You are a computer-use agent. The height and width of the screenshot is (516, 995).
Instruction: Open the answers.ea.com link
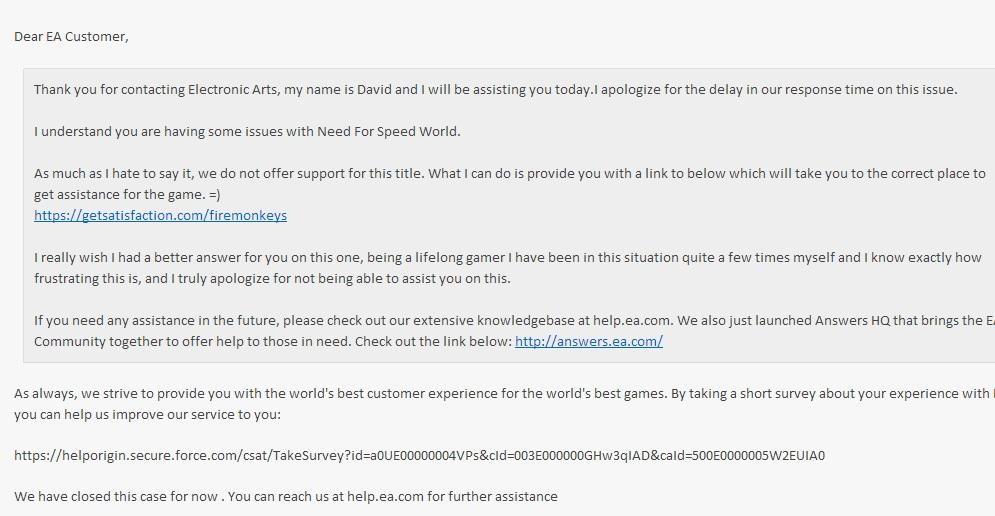[x=589, y=341]
